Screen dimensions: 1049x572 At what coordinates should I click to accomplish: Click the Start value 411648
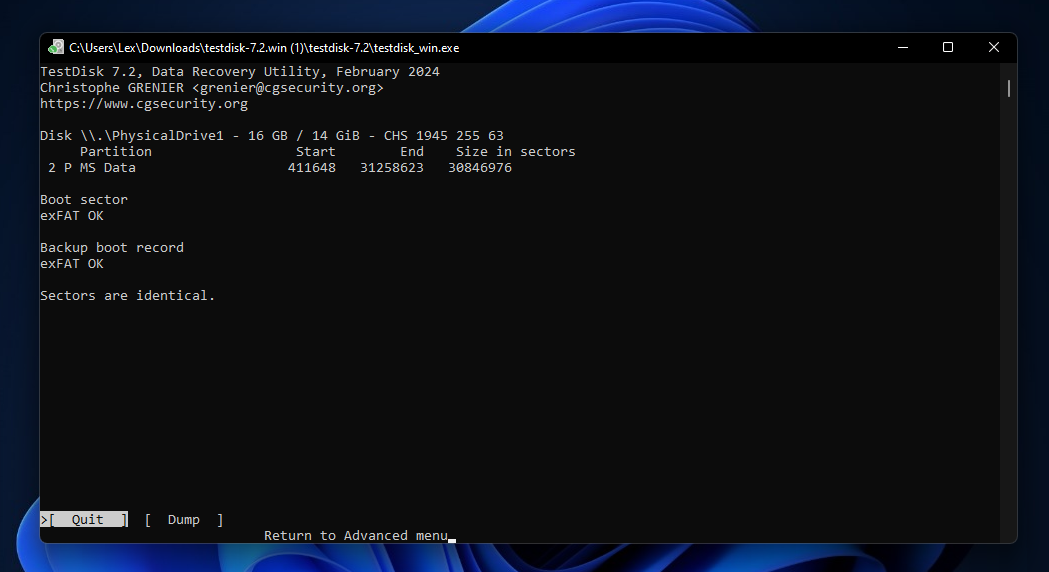pos(312,168)
